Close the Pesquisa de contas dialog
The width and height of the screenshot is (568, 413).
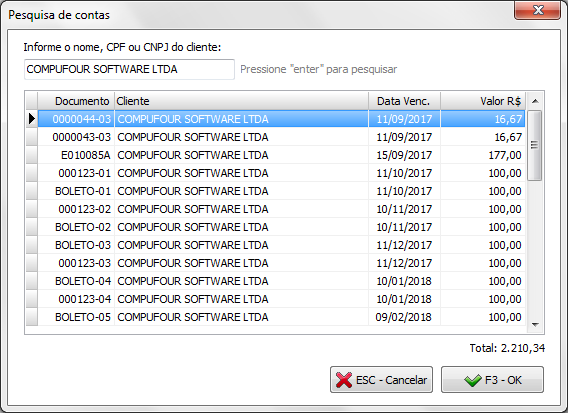(x=538, y=10)
